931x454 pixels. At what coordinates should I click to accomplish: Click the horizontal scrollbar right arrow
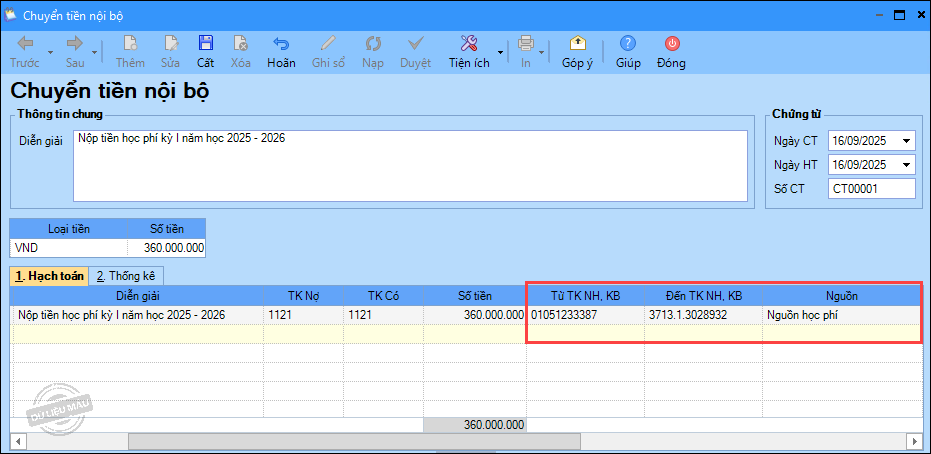(x=912, y=441)
